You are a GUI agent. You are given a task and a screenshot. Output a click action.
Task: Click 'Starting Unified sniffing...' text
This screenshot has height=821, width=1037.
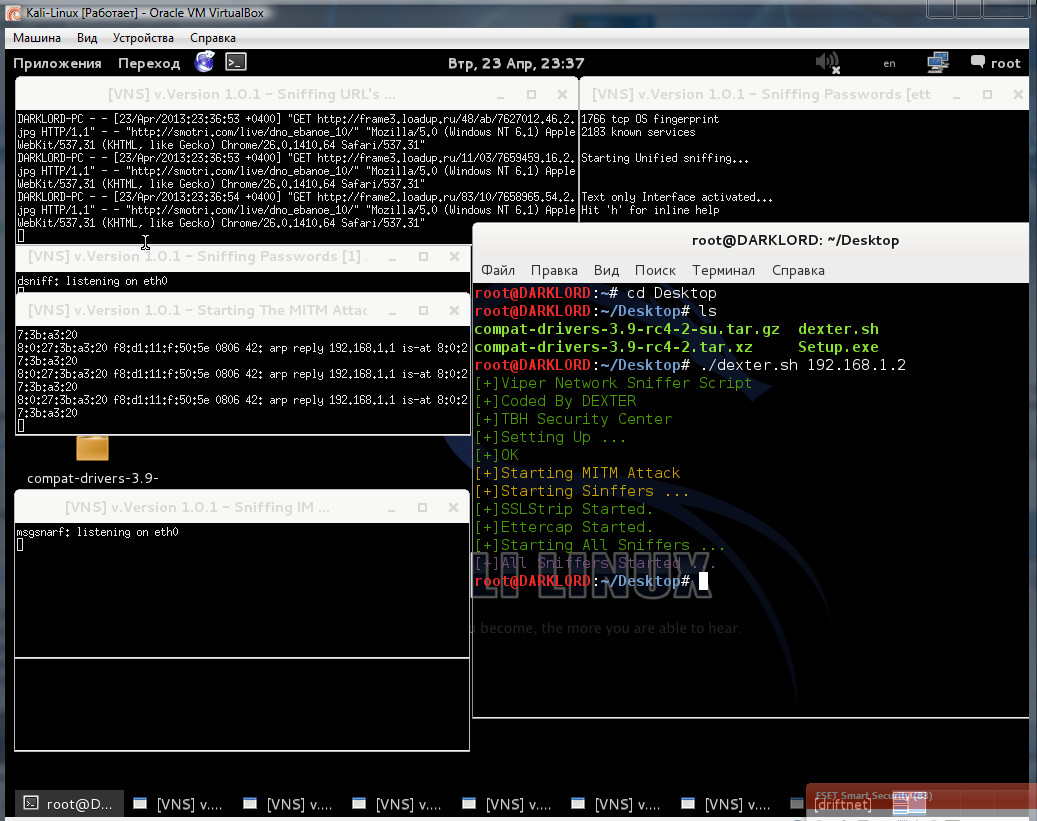665,158
